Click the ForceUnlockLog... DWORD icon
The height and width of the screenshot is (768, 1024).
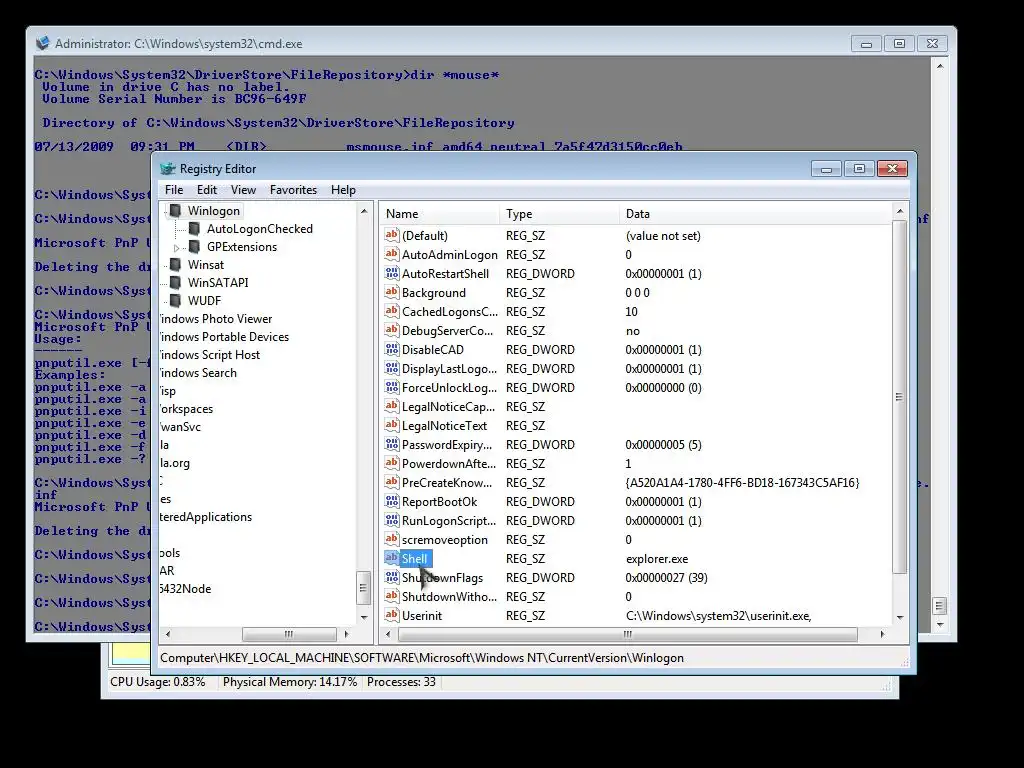click(391, 387)
